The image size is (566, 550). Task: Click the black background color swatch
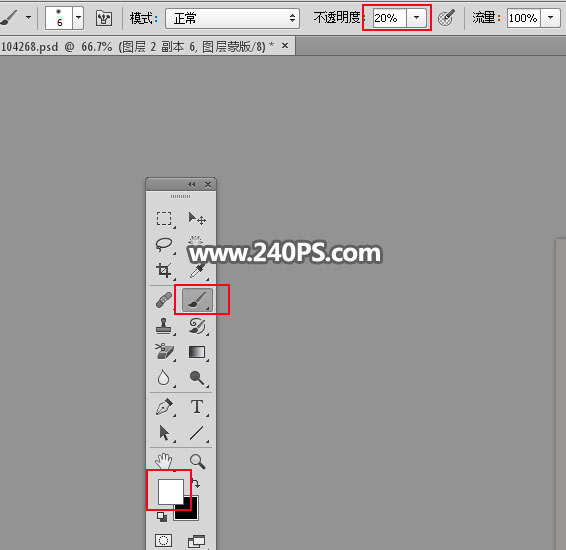point(191,512)
